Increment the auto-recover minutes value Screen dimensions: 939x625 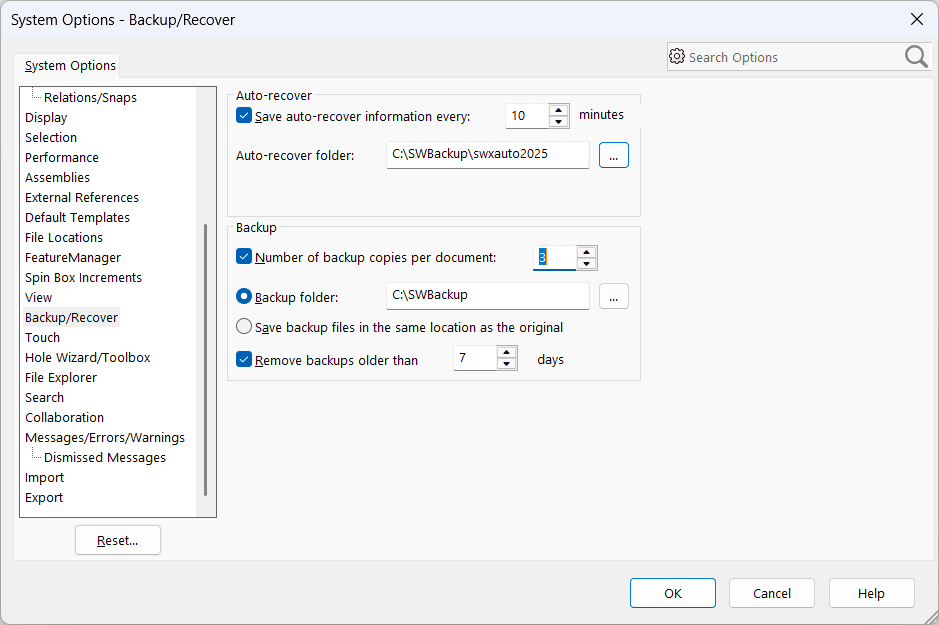click(559, 110)
